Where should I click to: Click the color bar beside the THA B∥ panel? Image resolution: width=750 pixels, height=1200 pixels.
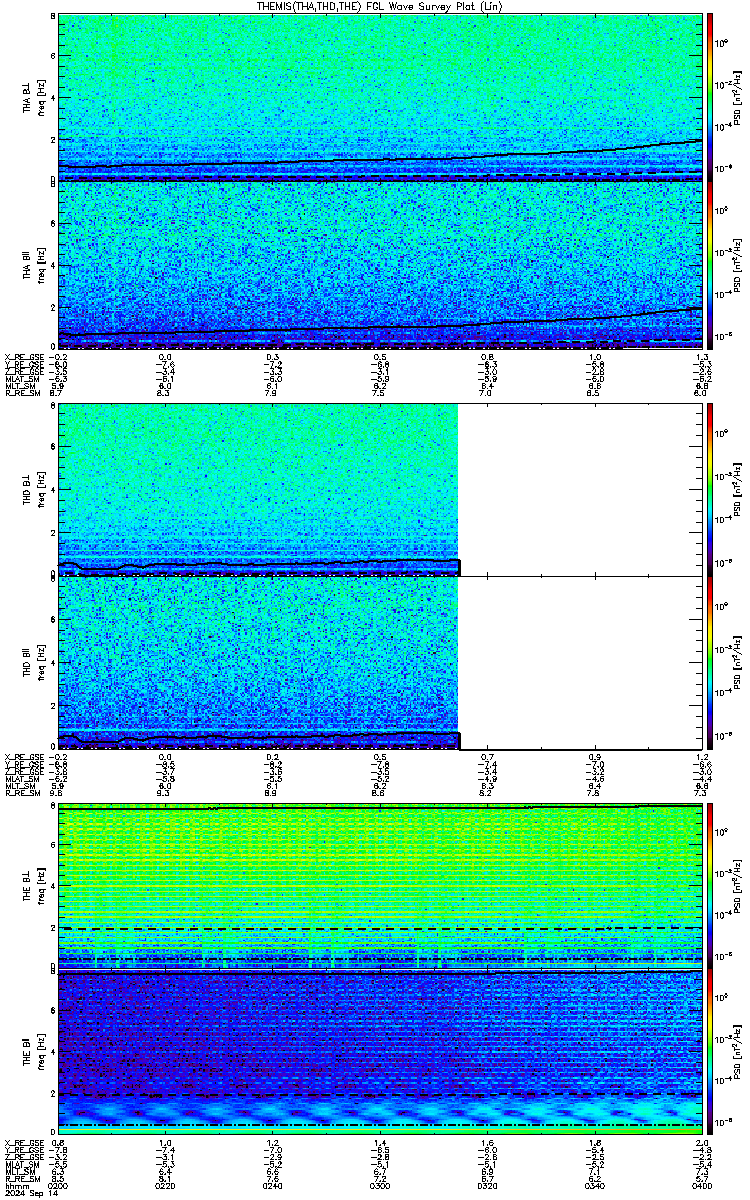[x=710, y=266]
